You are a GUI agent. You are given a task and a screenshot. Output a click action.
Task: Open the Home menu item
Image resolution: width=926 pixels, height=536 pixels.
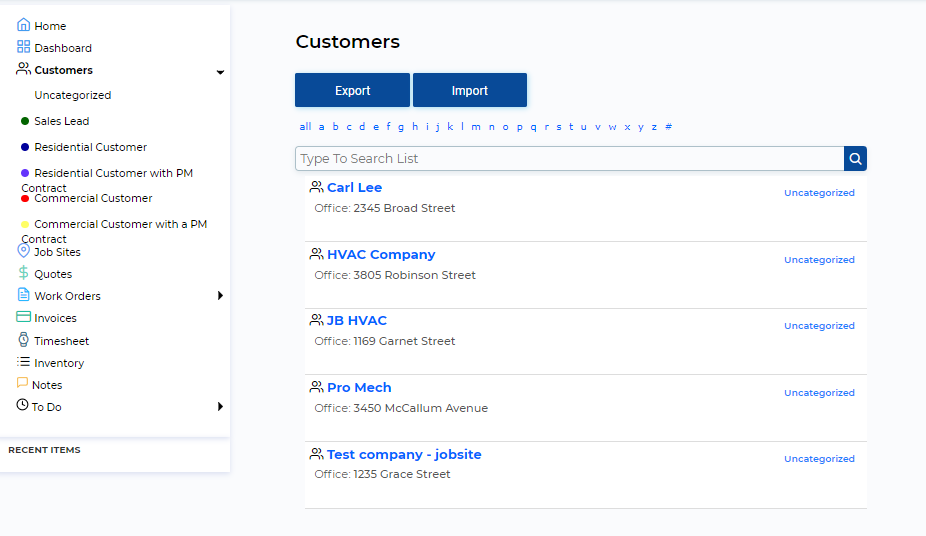tap(50, 26)
